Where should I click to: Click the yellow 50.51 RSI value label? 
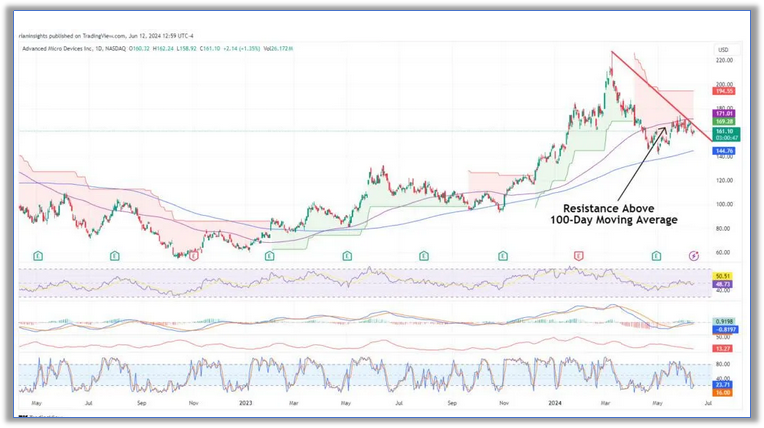(x=723, y=276)
